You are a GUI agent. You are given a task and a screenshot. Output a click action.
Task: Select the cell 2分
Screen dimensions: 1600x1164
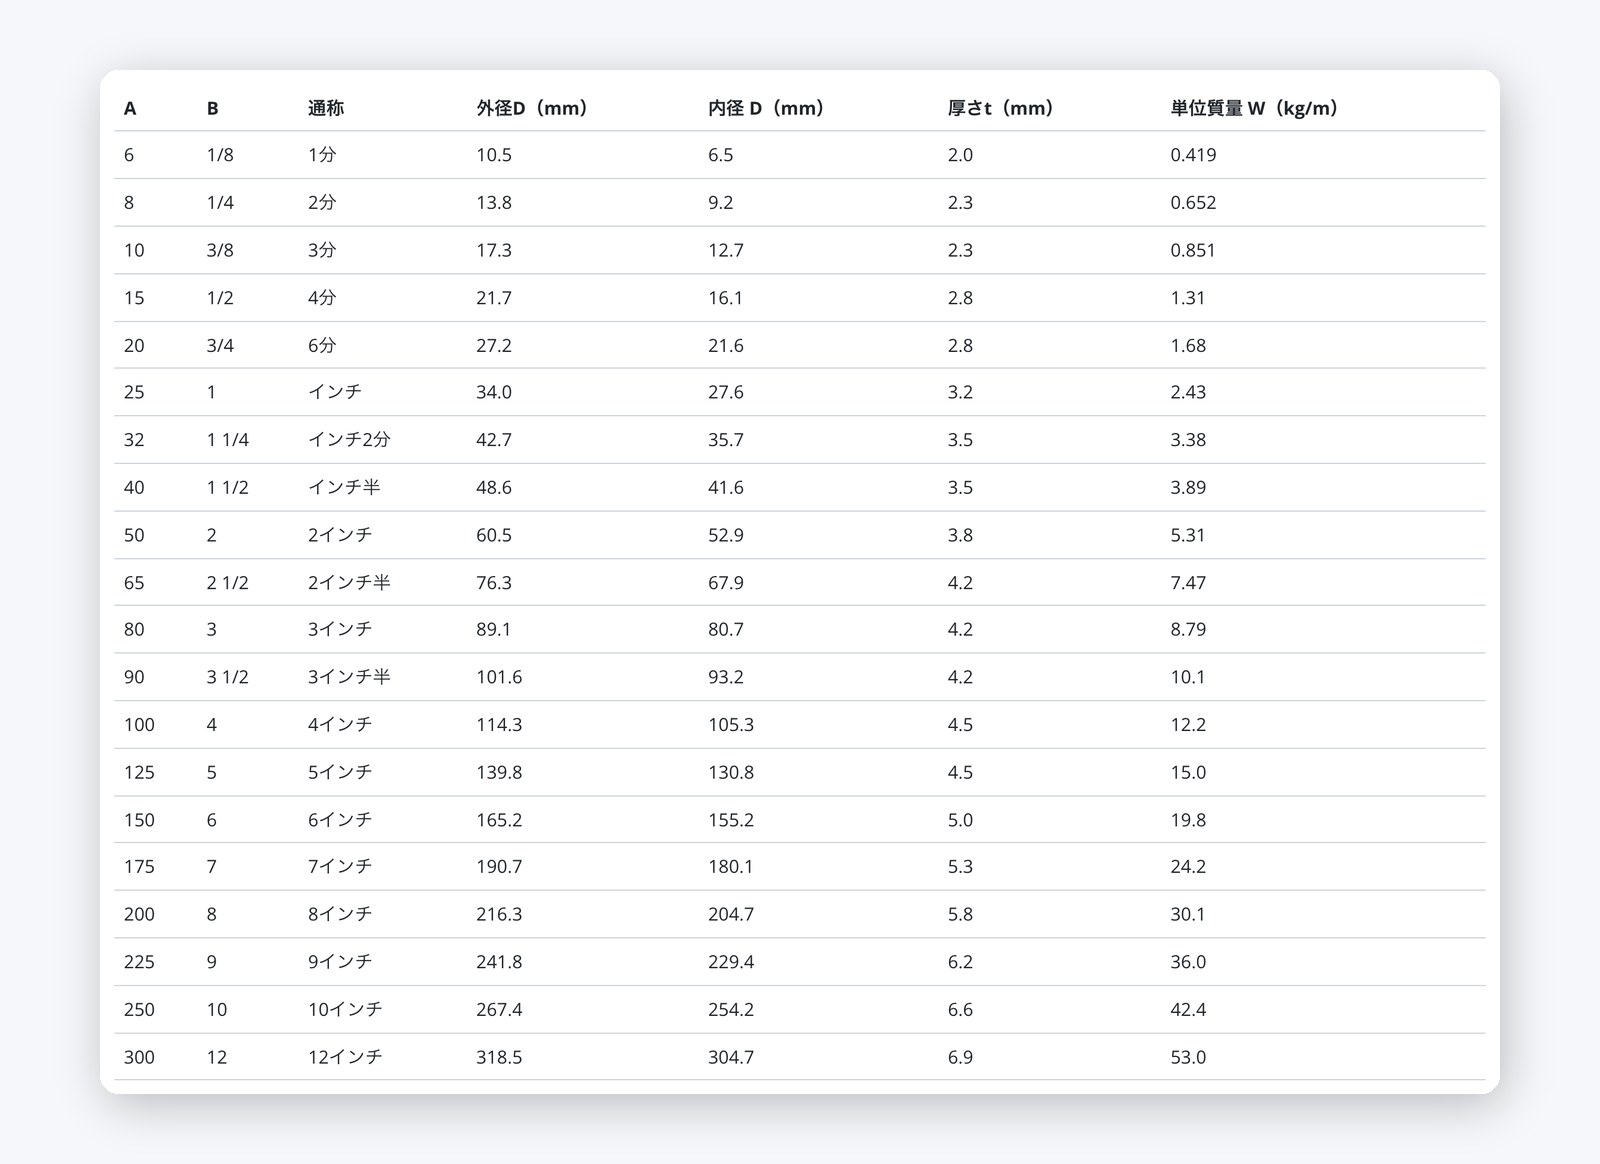point(322,203)
